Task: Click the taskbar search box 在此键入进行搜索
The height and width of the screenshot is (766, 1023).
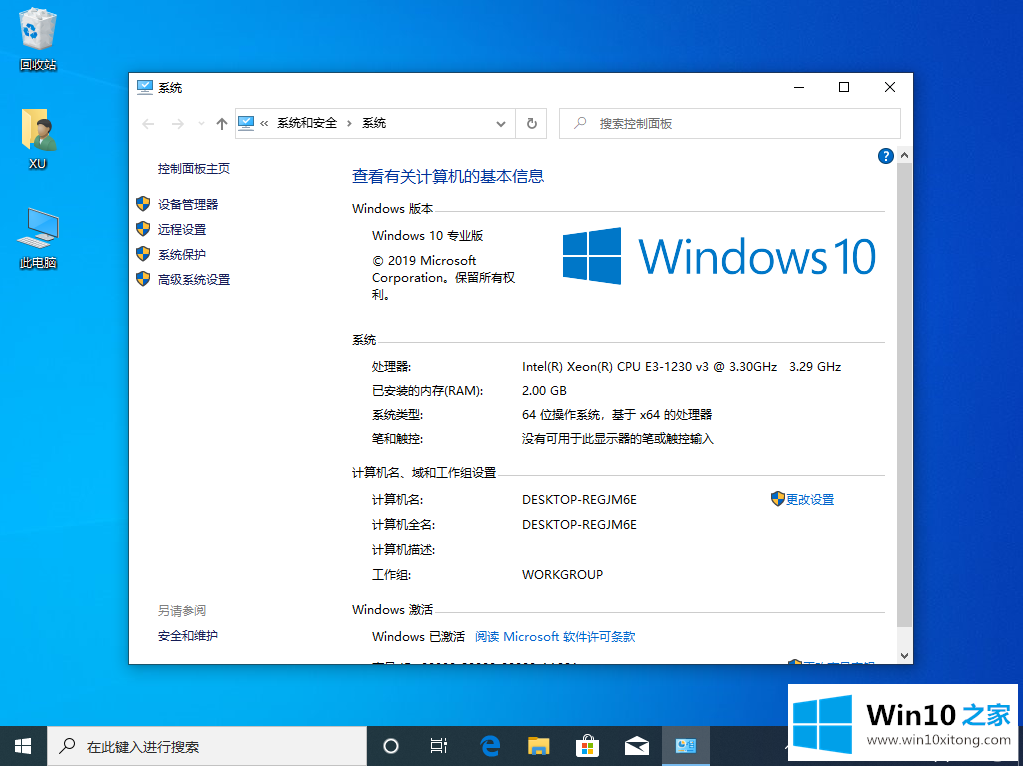Action: (x=207, y=746)
